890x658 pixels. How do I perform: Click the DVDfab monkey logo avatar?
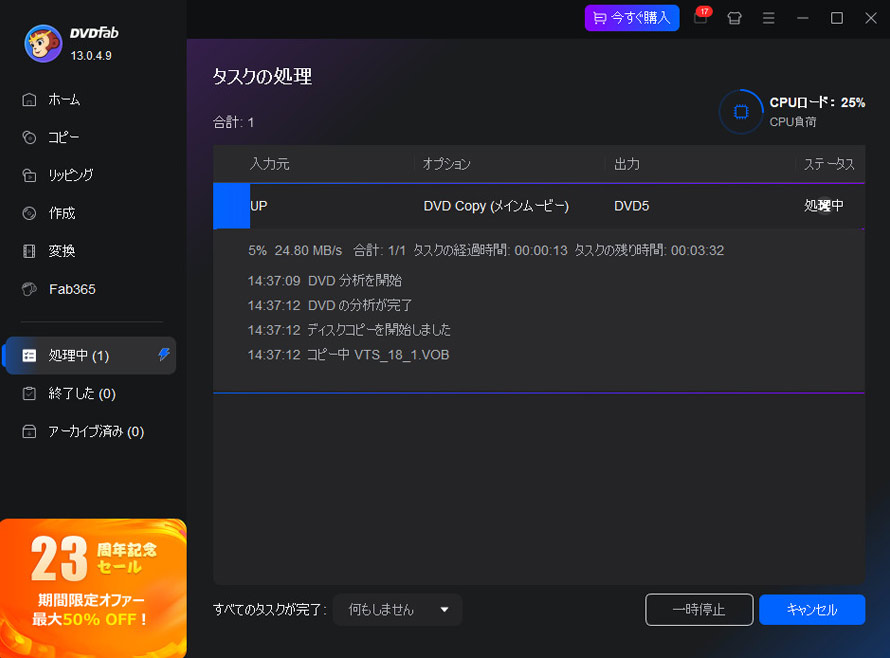pyautogui.click(x=42, y=43)
